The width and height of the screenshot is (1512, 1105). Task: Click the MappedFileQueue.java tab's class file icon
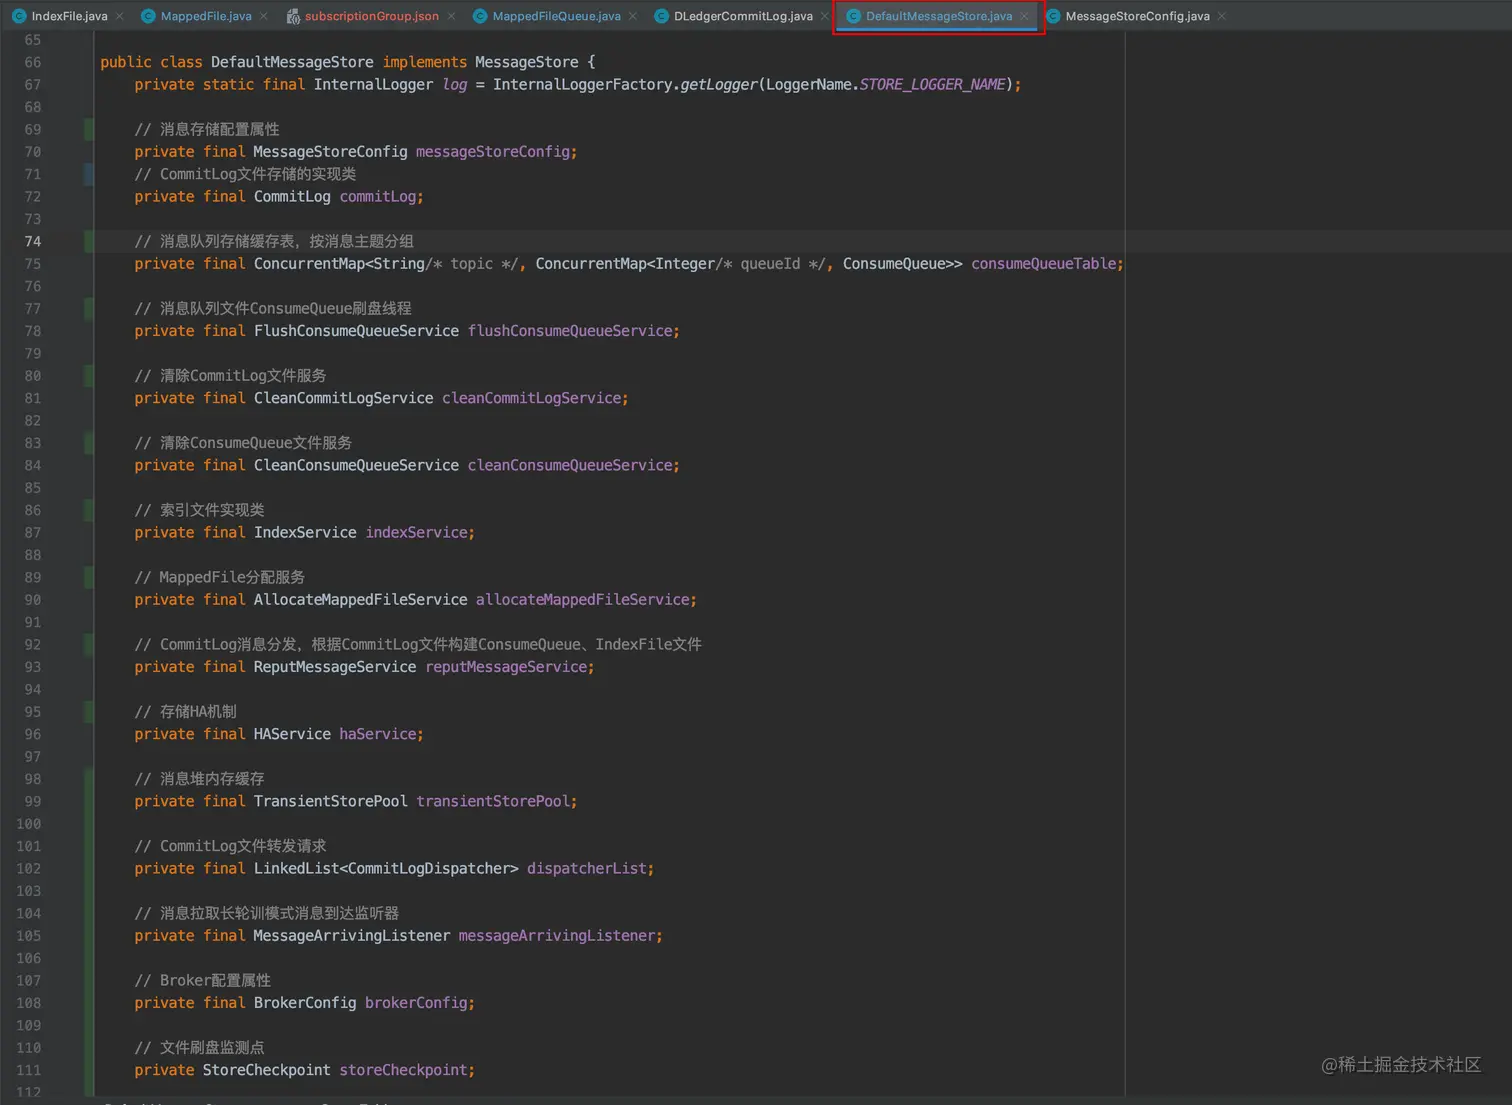click(x=480, y=16)
